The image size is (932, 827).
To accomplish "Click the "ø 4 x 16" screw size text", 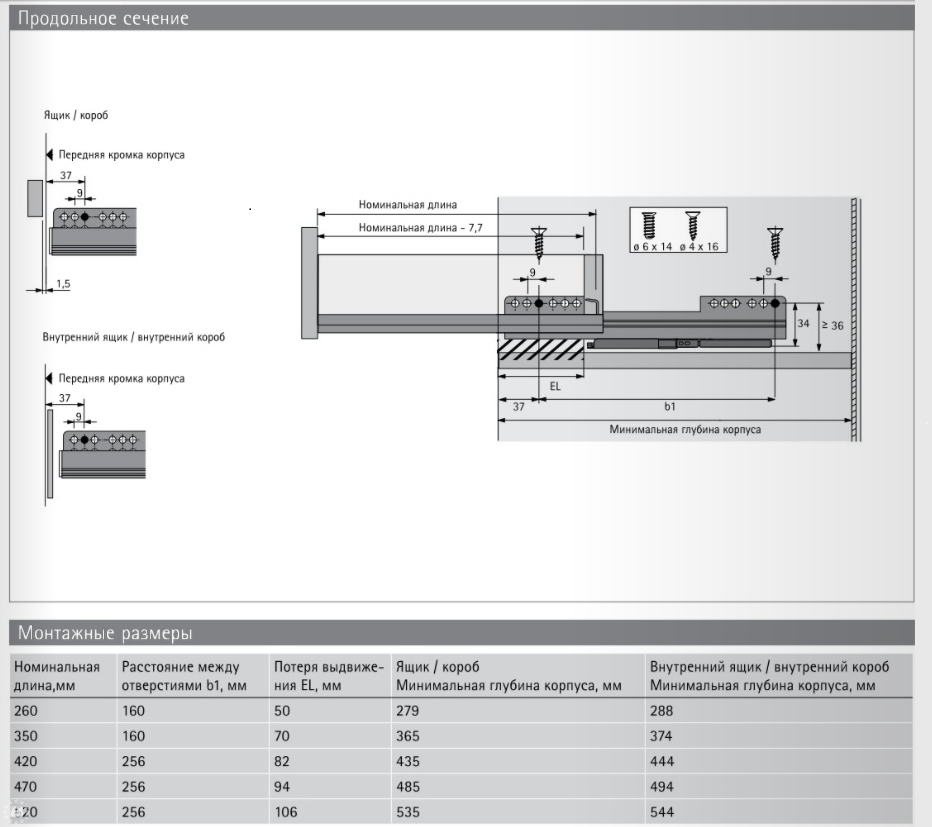I will click(x=699, y=247).
